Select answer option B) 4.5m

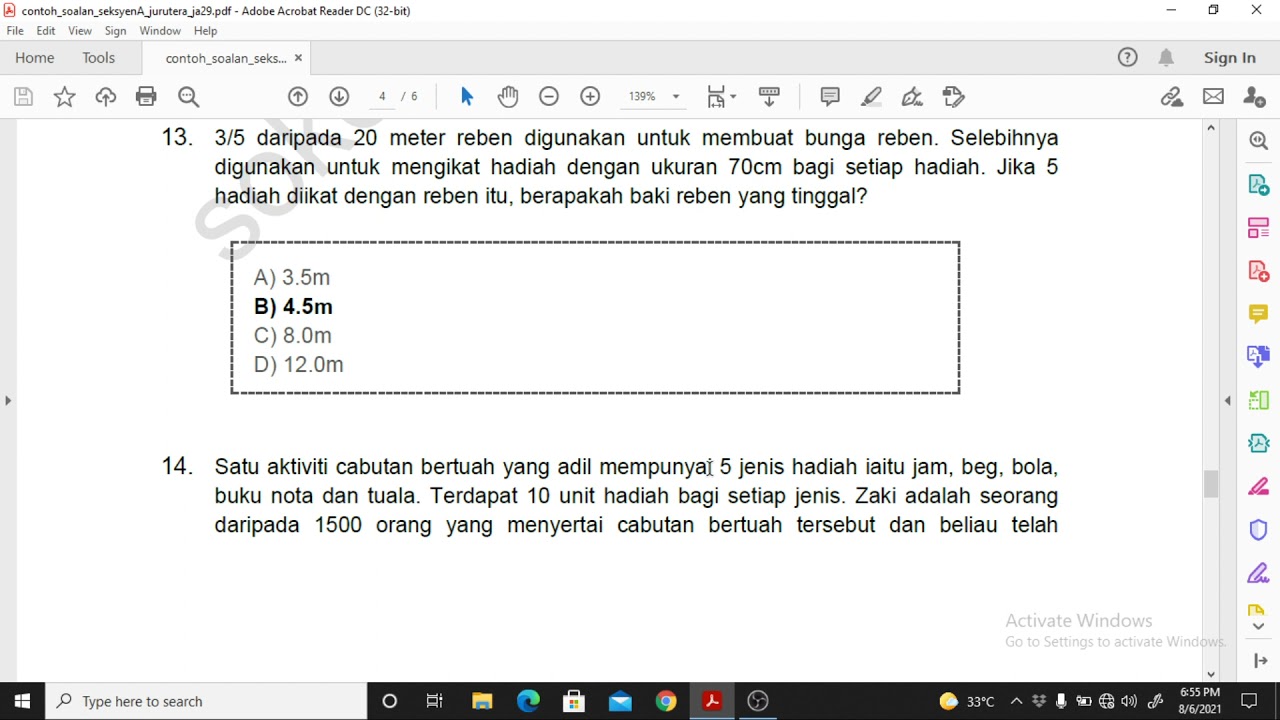(x=293, y=307)
